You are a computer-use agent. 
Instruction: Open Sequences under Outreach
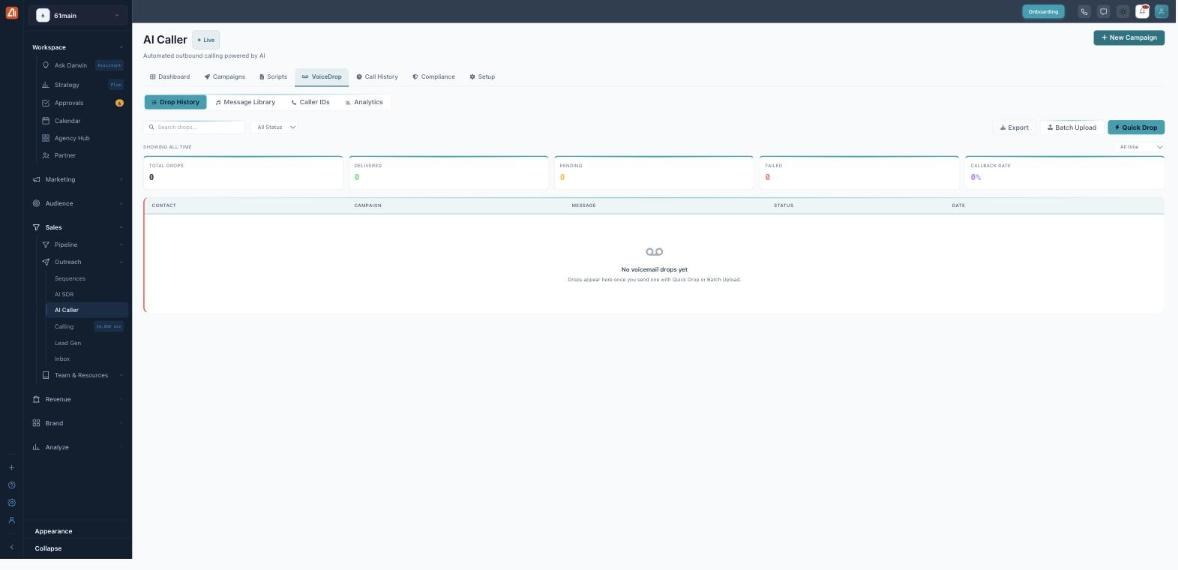pos(70,279)
